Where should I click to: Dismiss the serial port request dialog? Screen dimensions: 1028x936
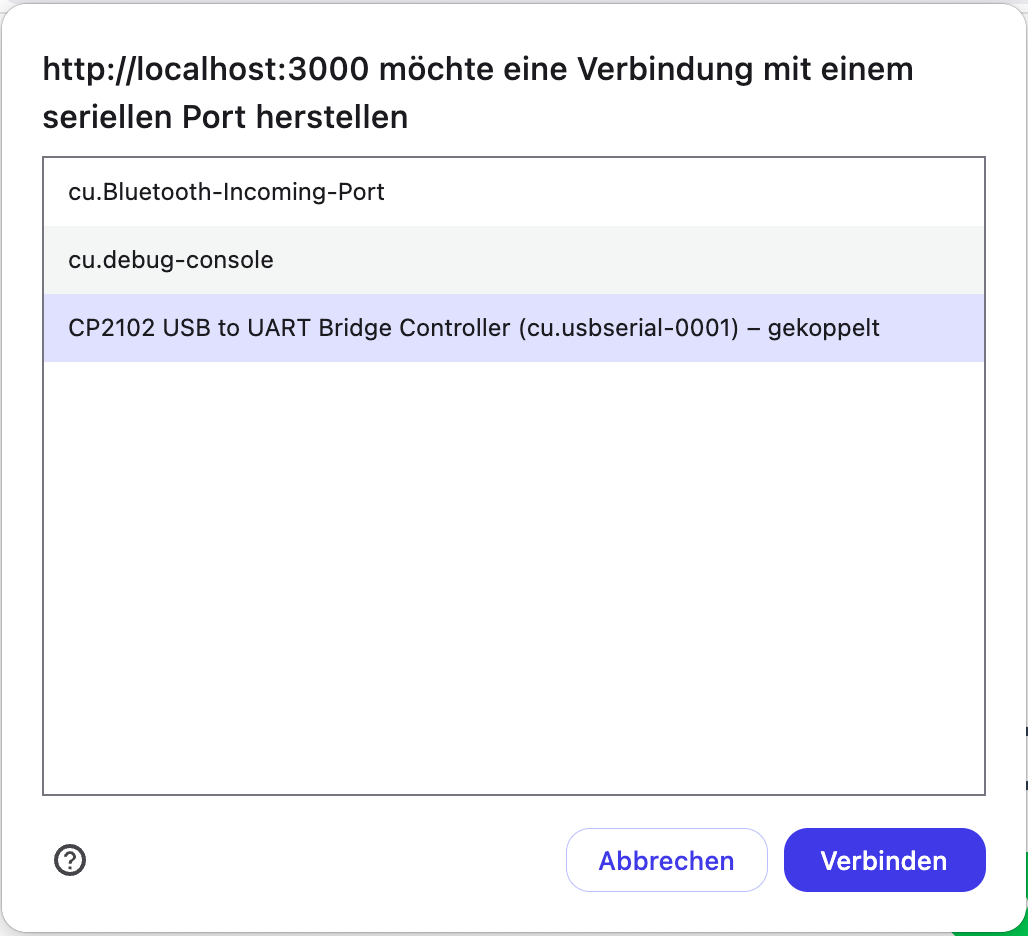point(667,860)
